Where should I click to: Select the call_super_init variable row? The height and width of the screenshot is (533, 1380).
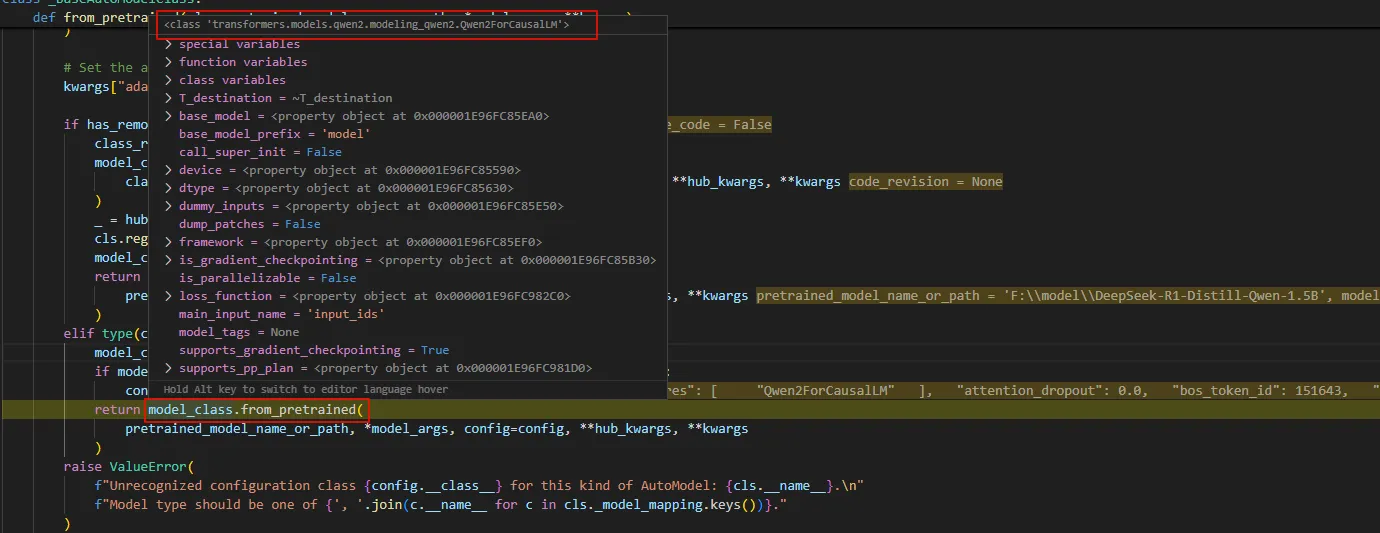(260, 152)
